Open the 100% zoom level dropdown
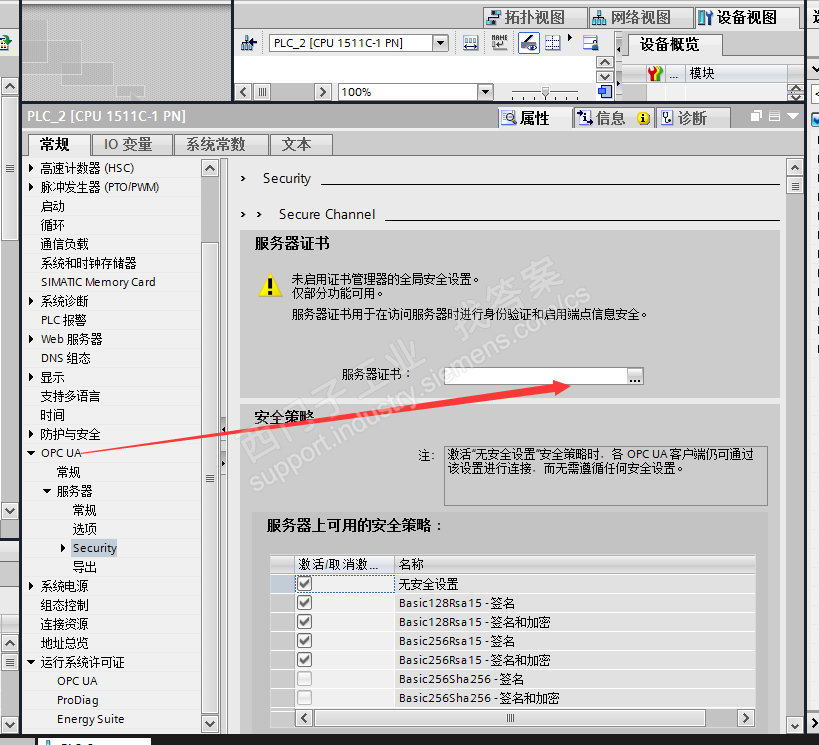819x745 pixels. pos(485,92)
